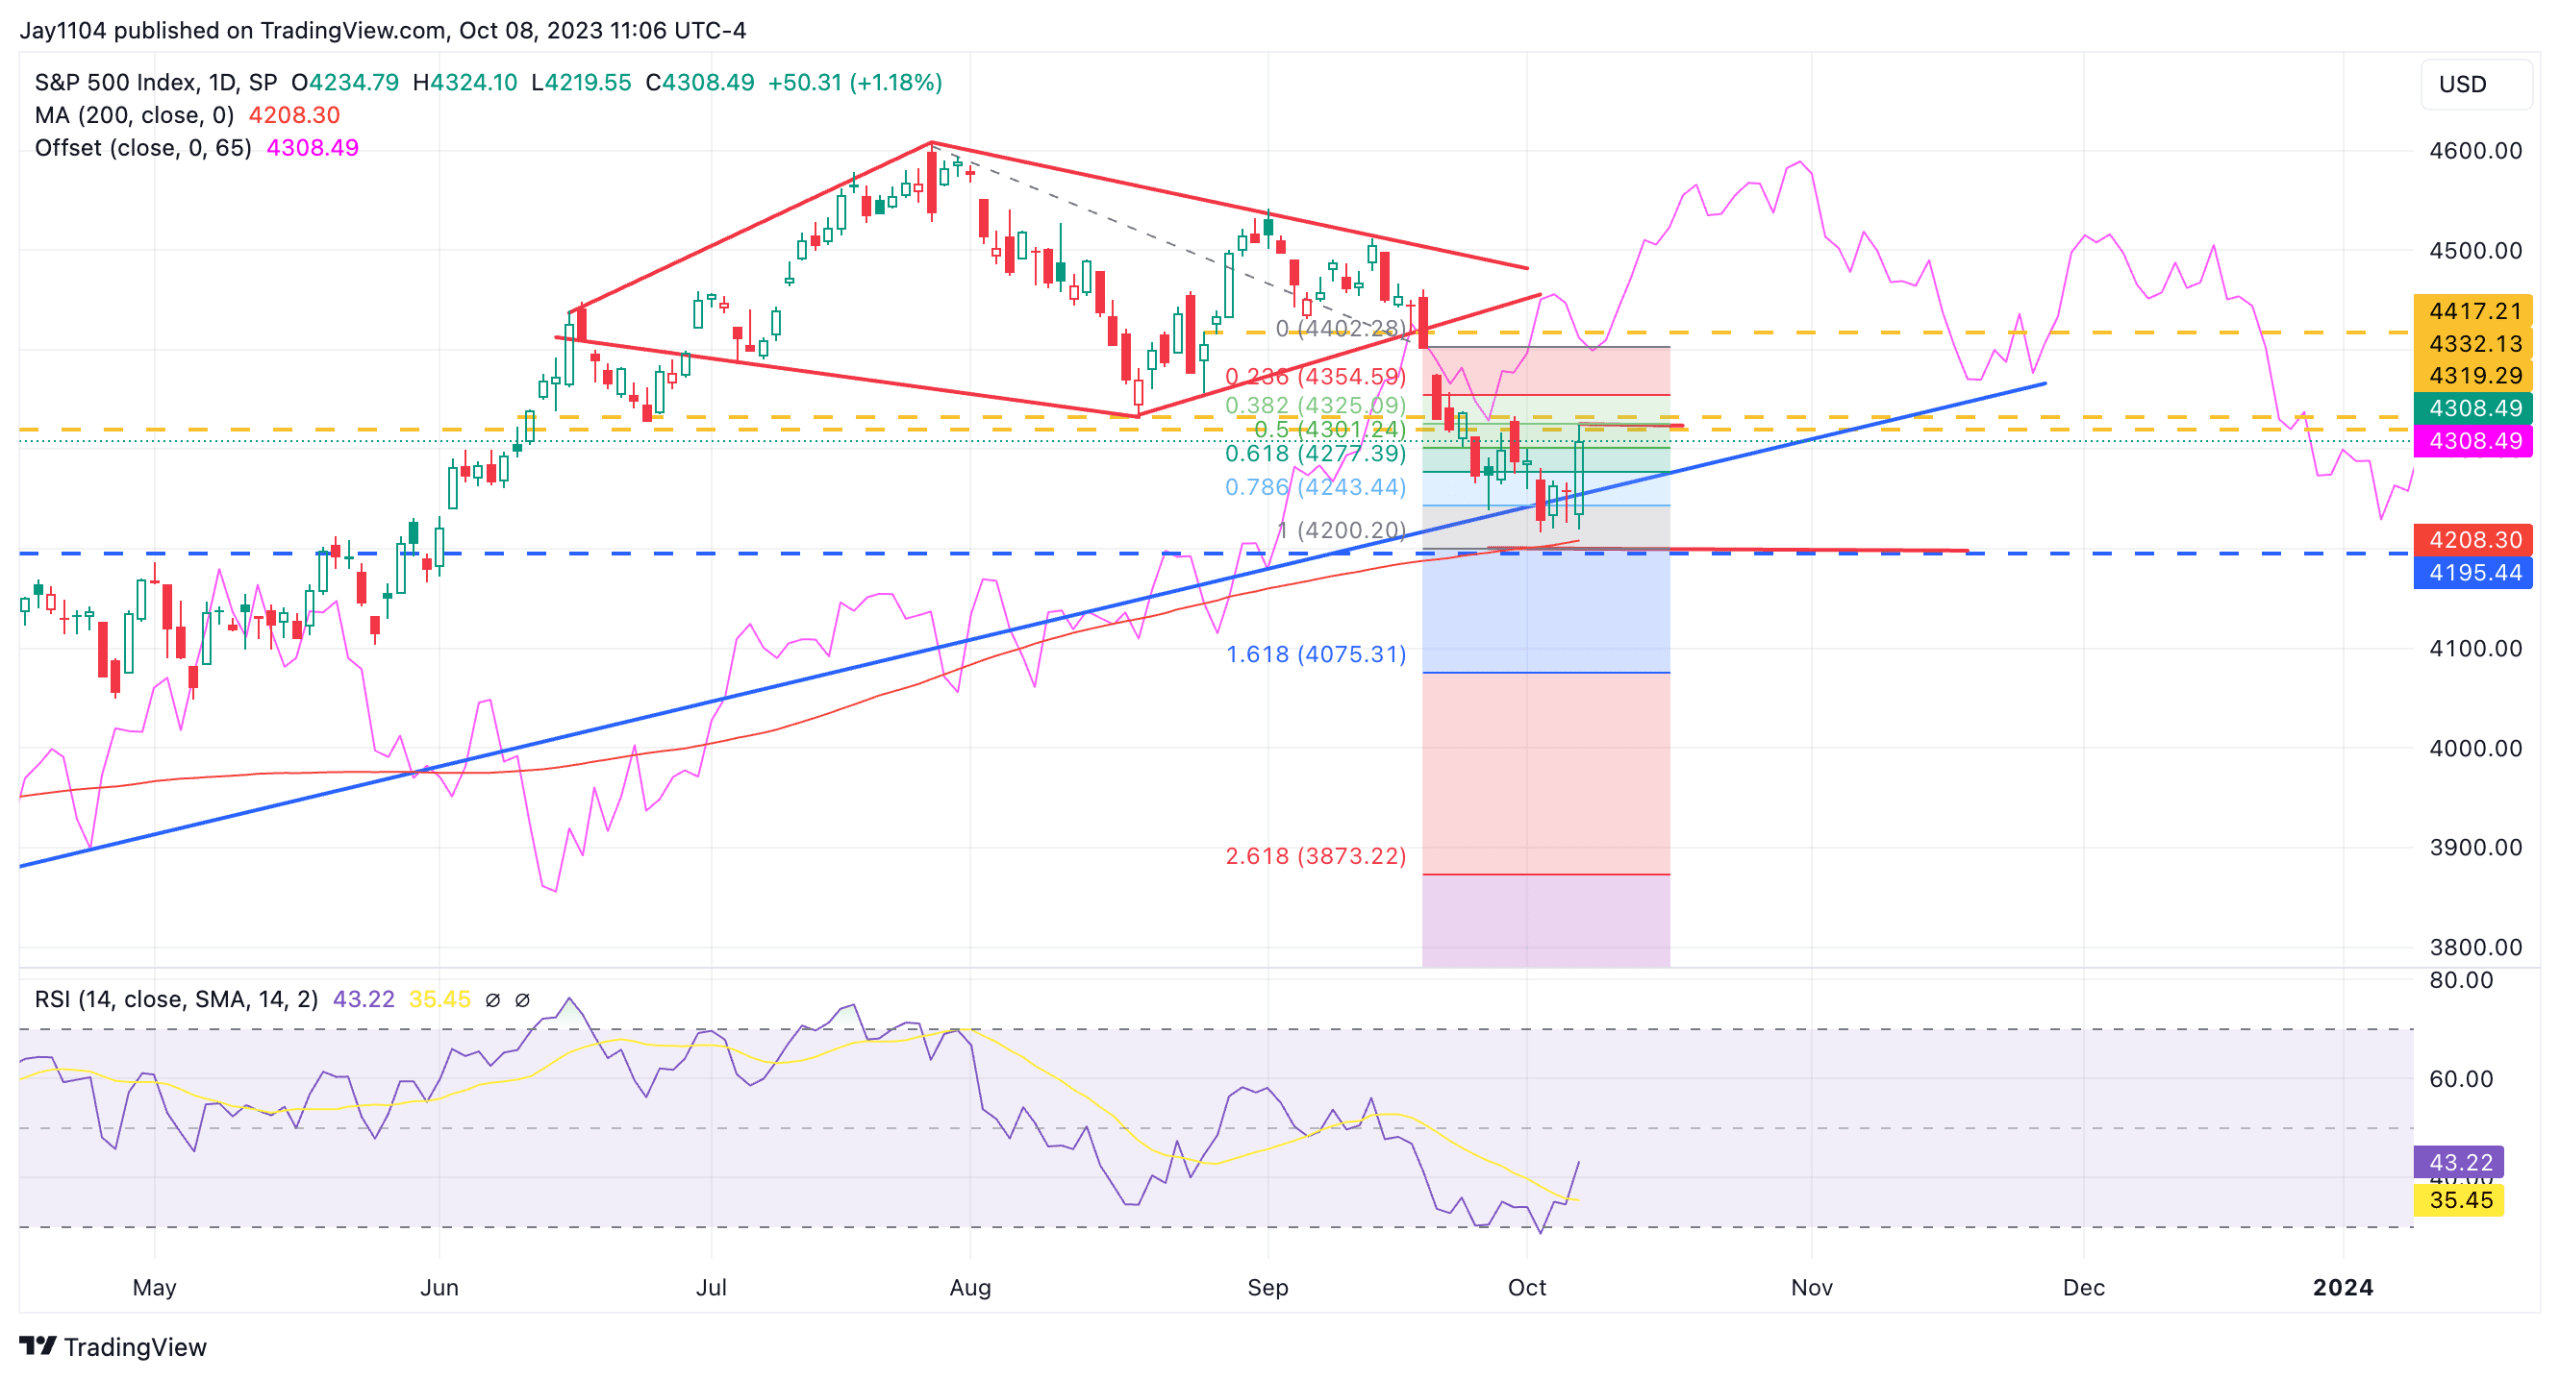The width and height of the screenshot is (2560, 1380).
Task: Click the 3800.00 price axis label
Action: click(2476, 948)
